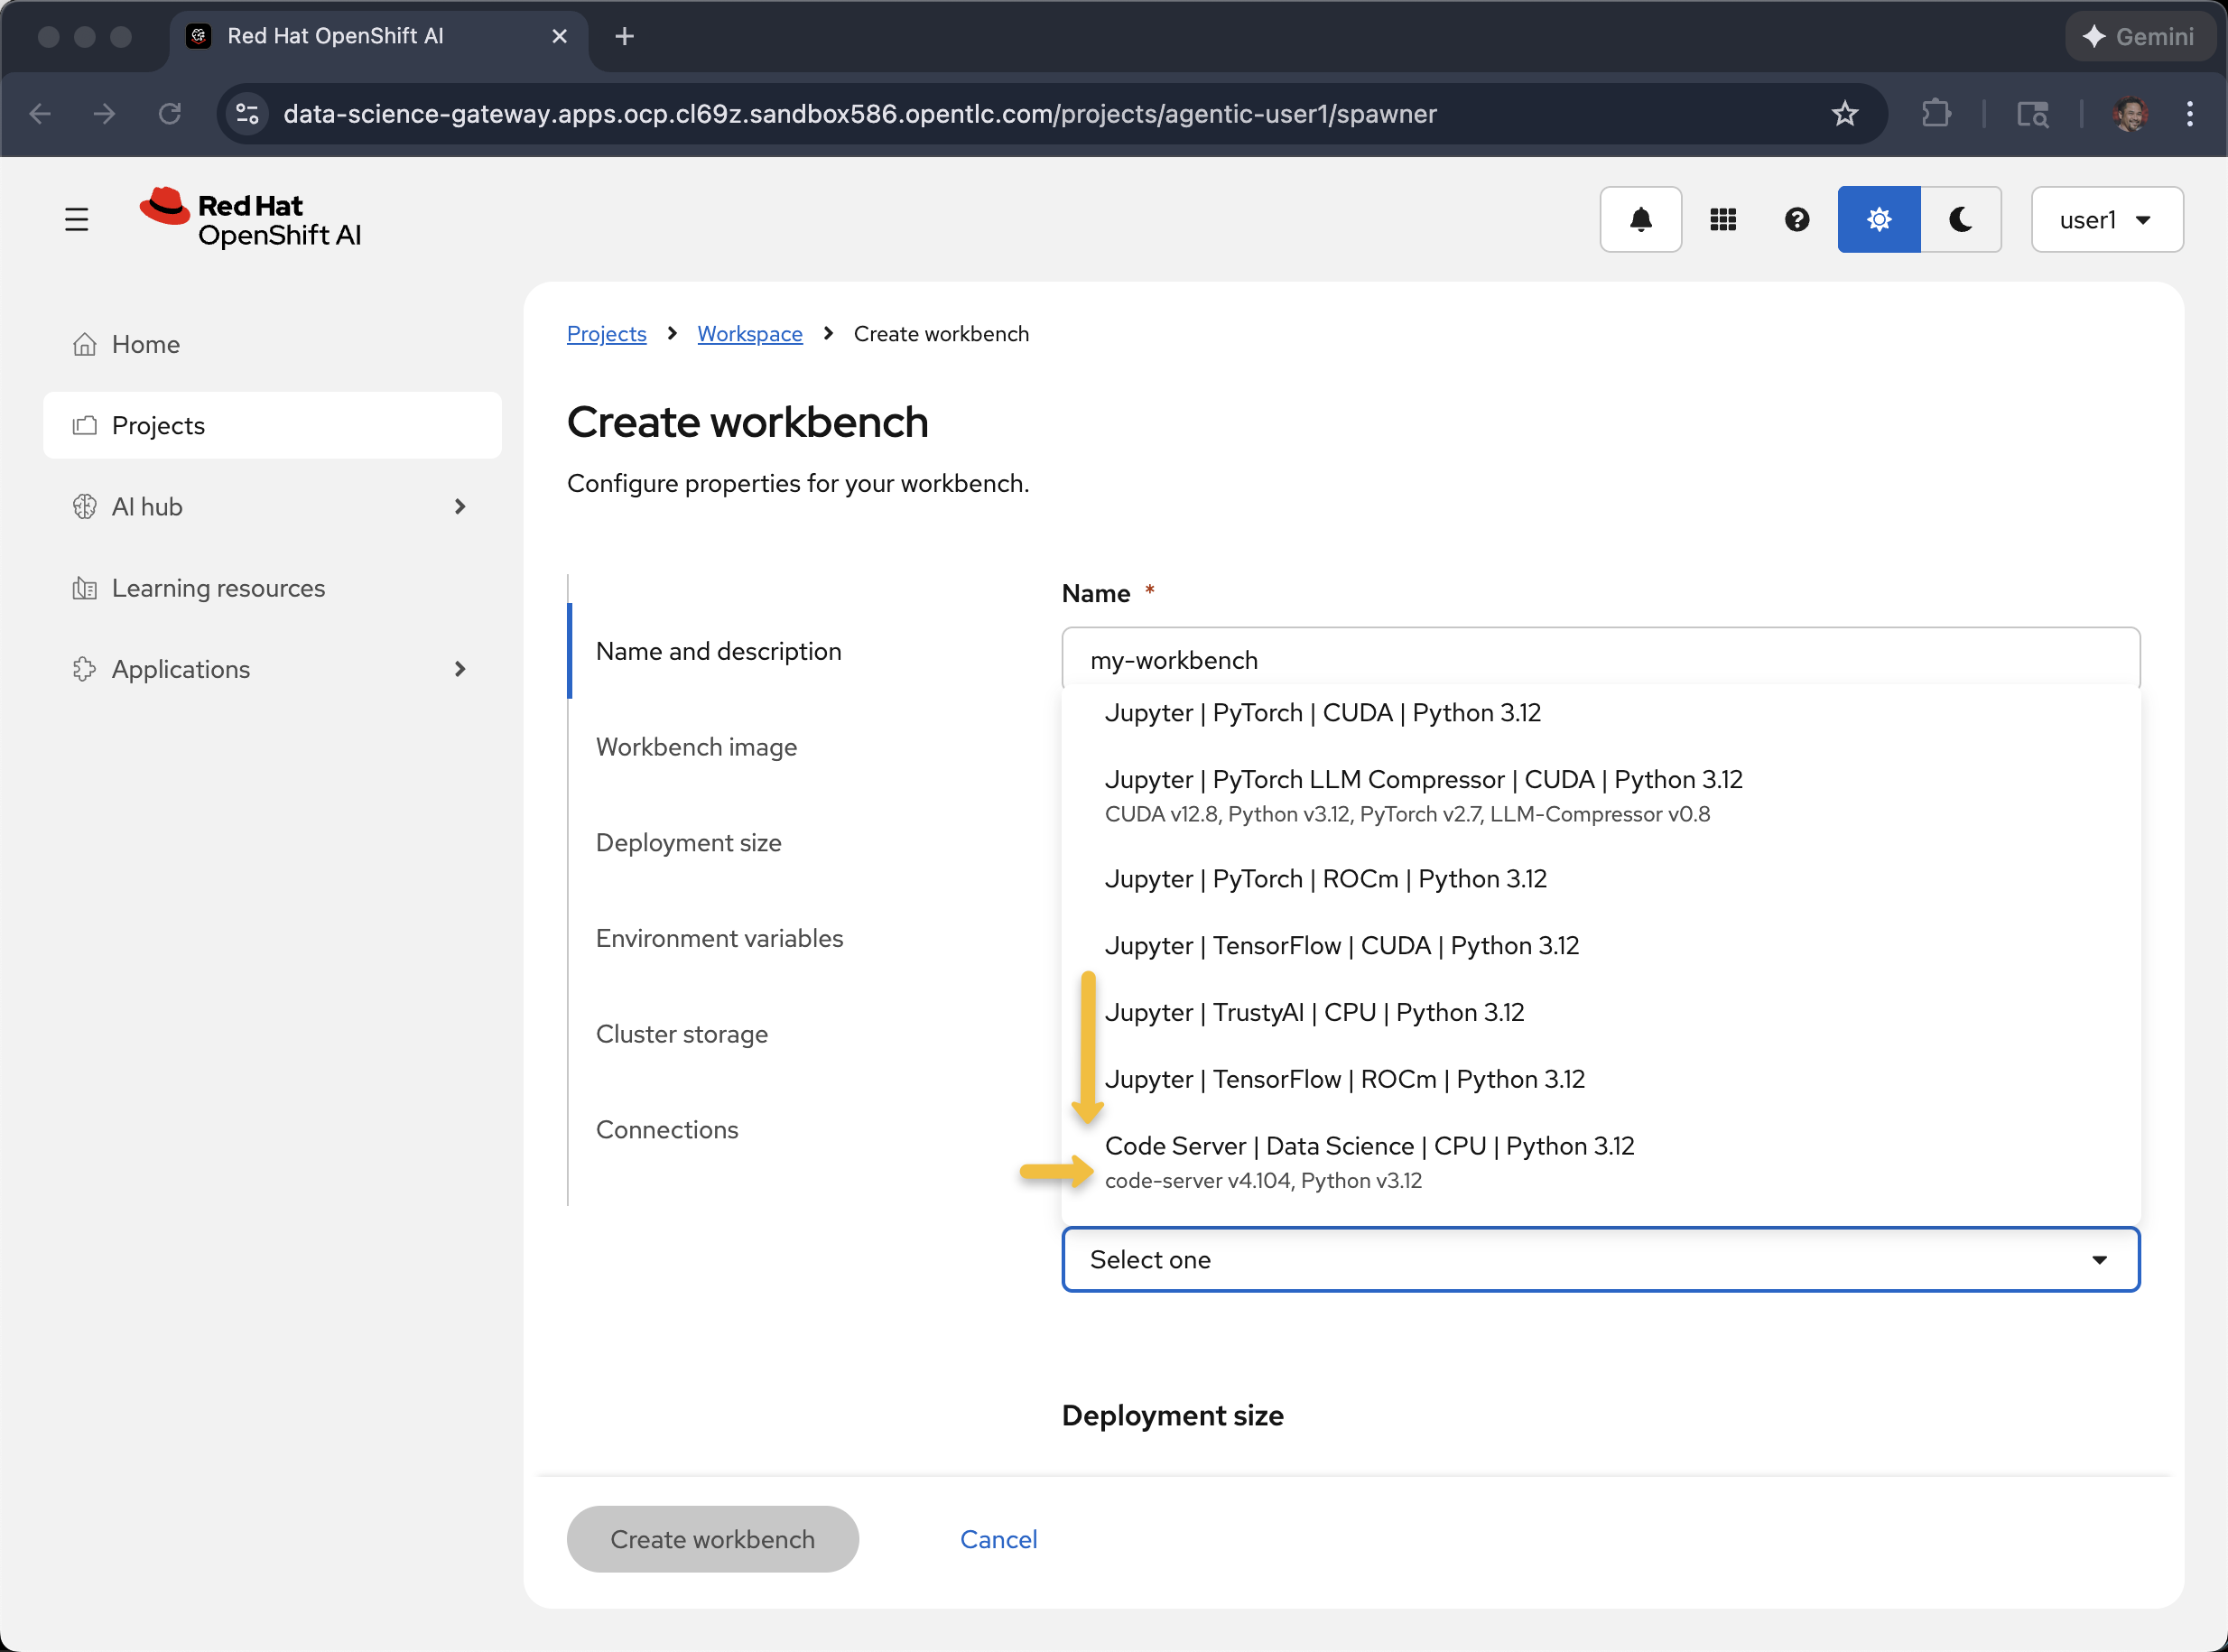Click the Red Hat OpenShift AI logo

(249, 218)
